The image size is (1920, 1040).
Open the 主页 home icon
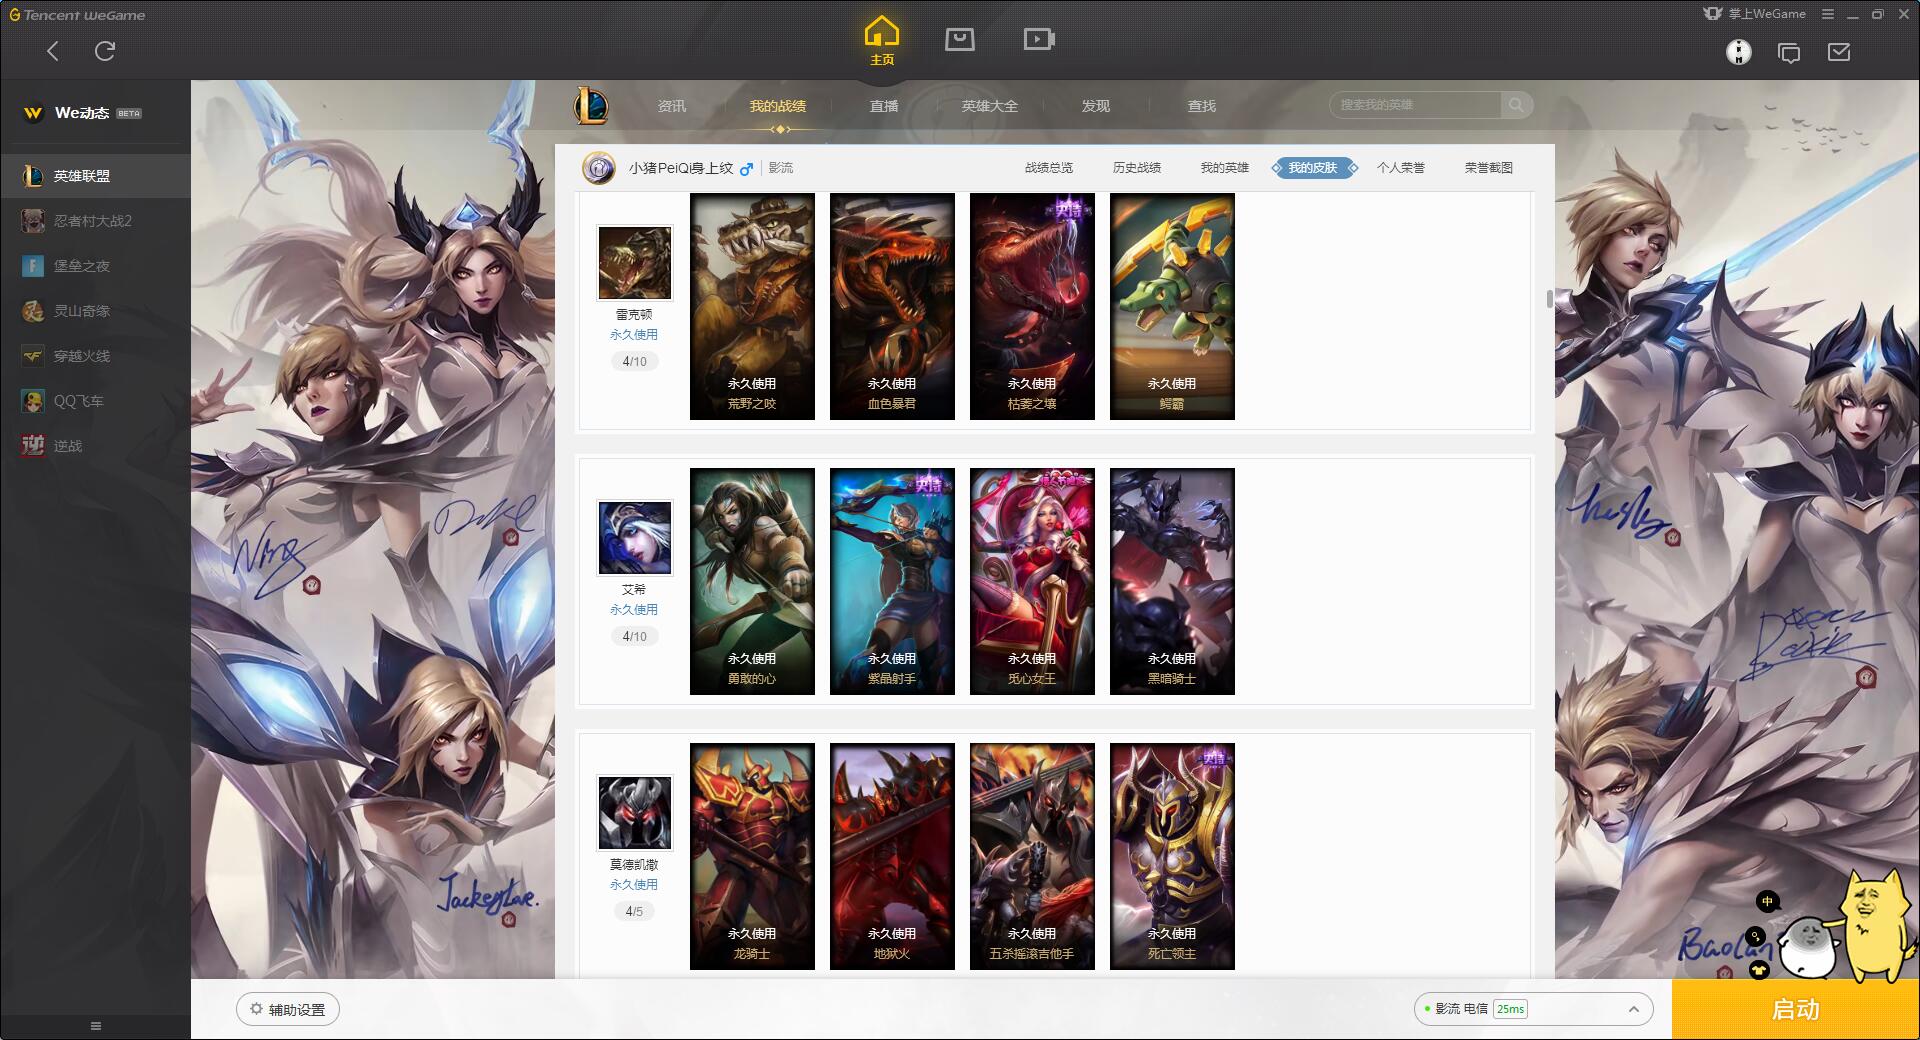coord(881,40)
